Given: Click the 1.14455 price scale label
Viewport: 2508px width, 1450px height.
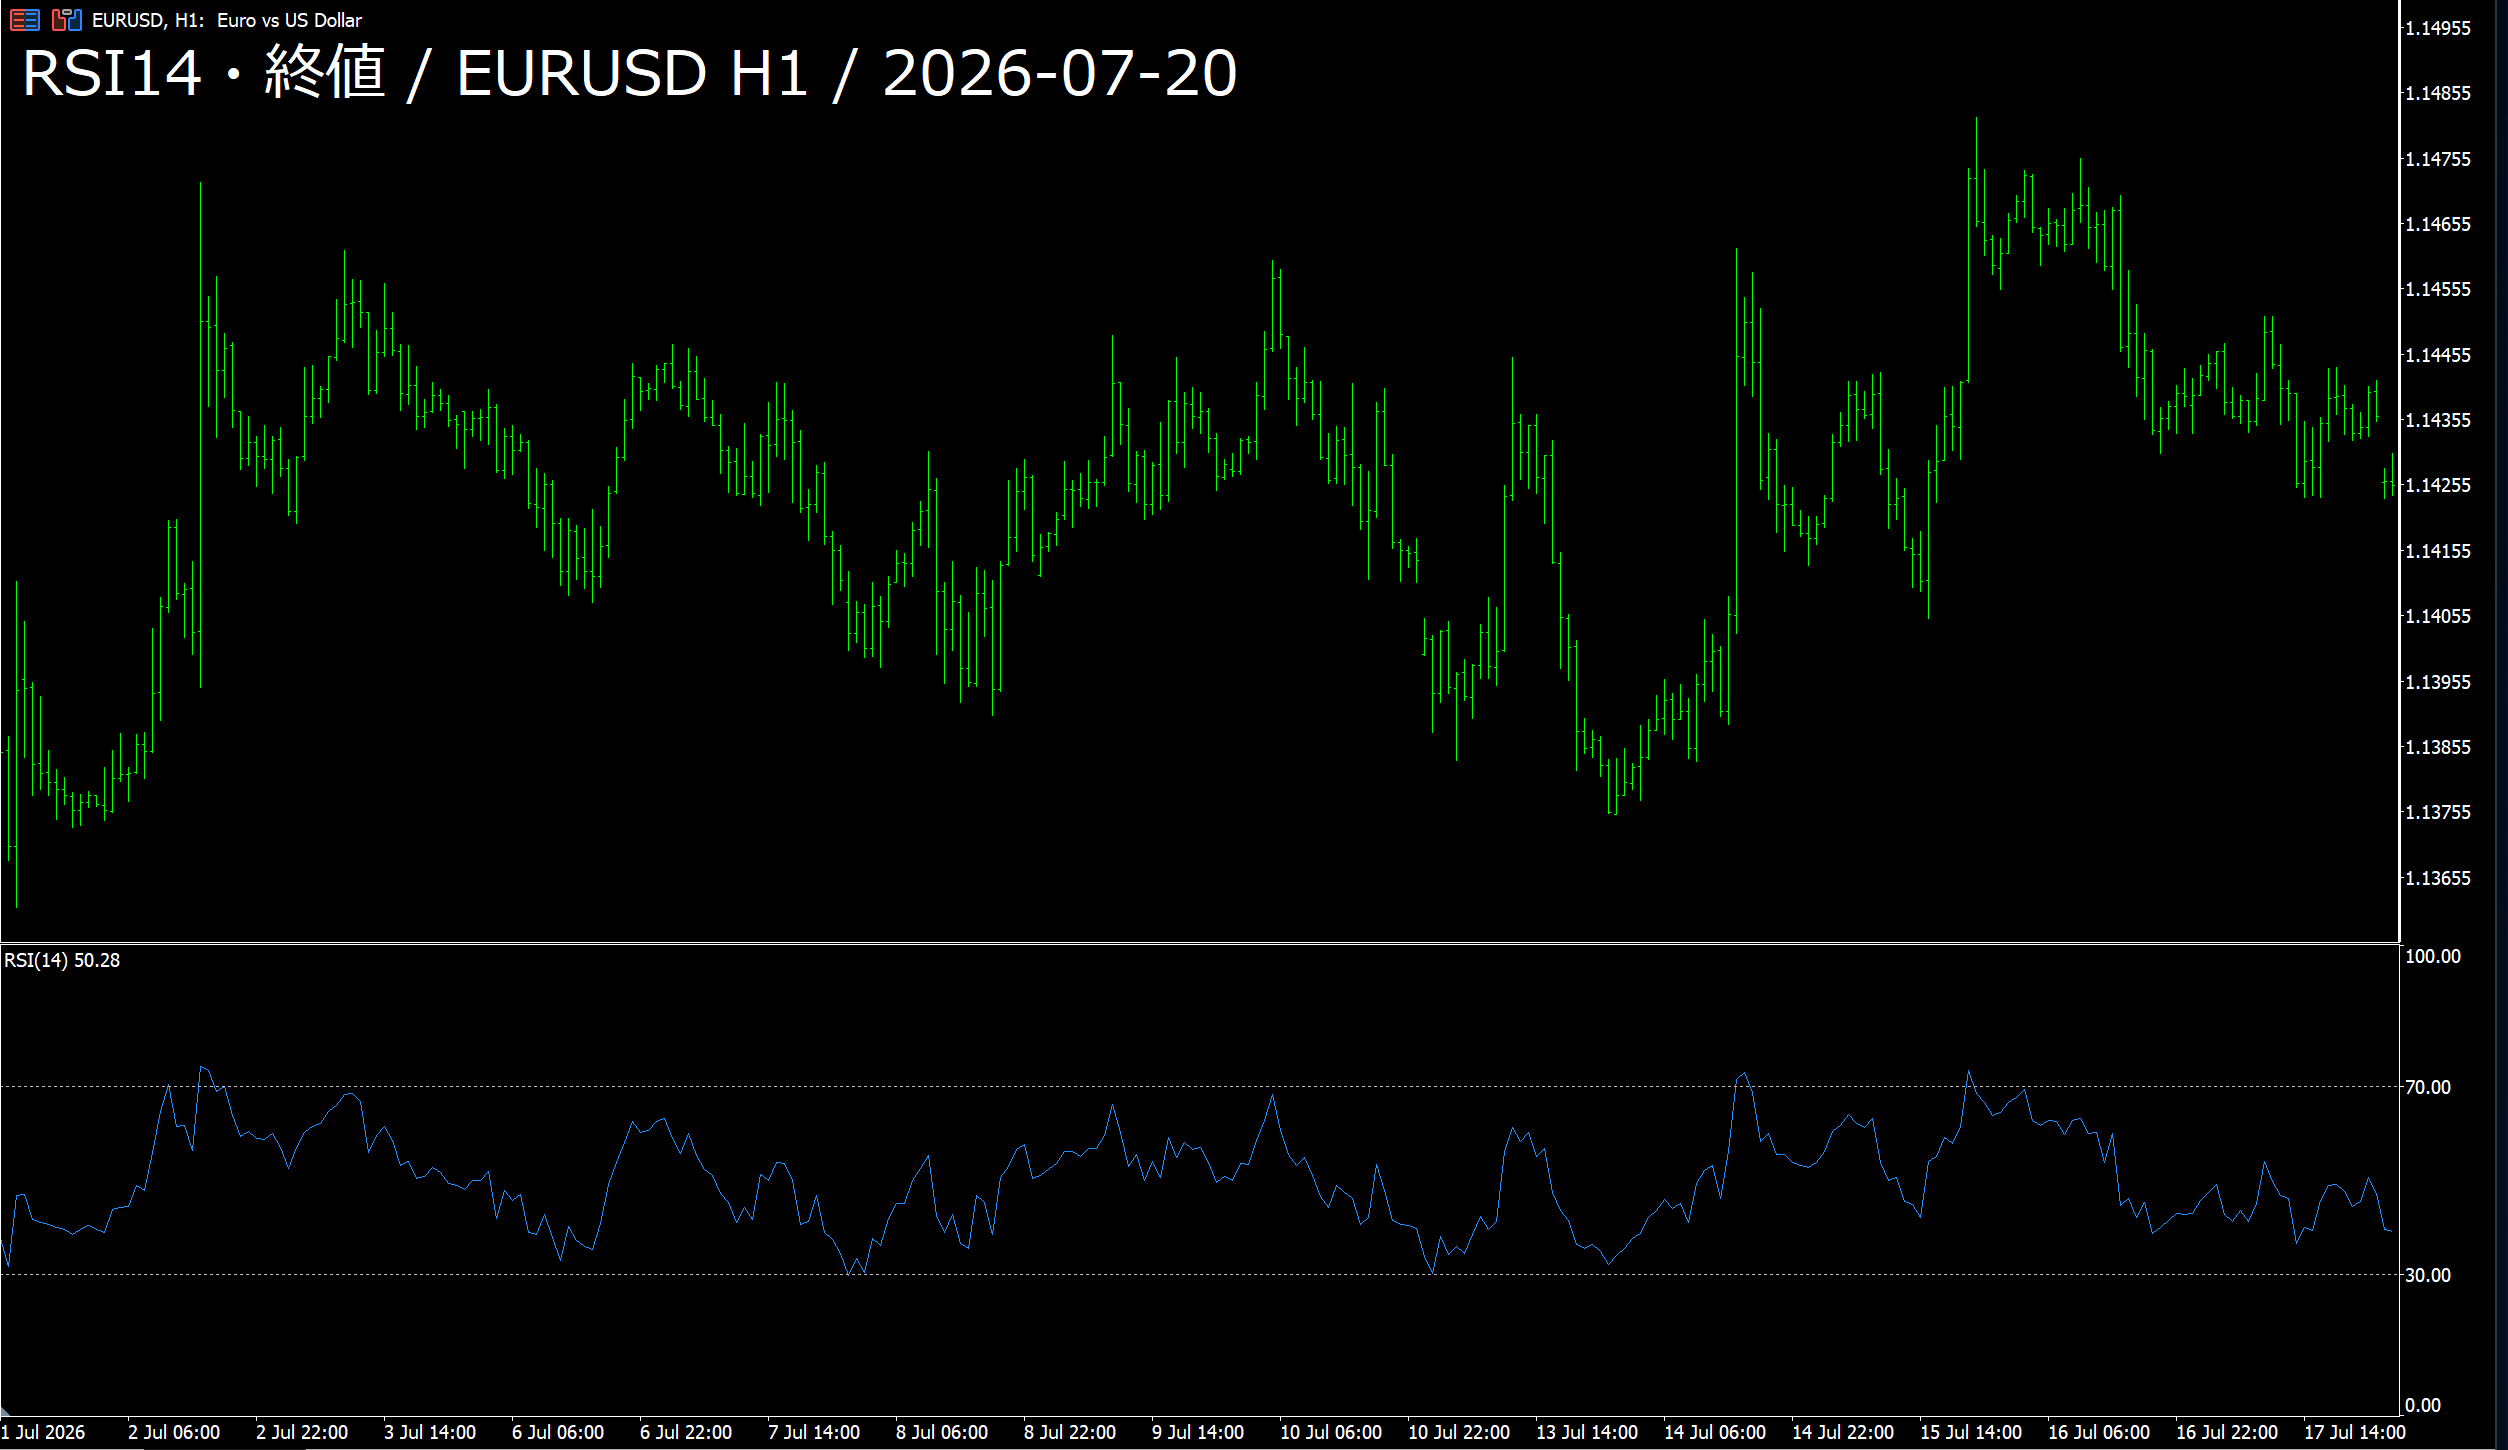Looking at the screenshot, I should 2438,355.
